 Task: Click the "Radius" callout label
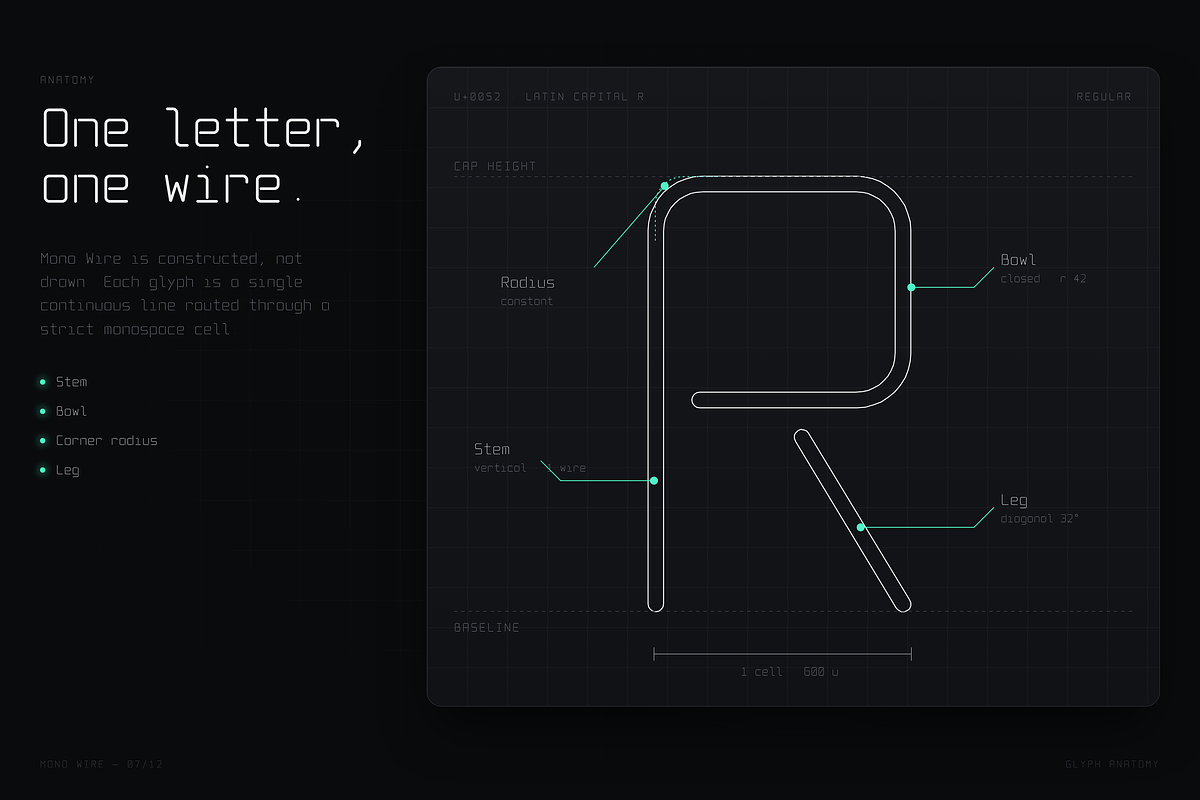click(x=528, y=283)
